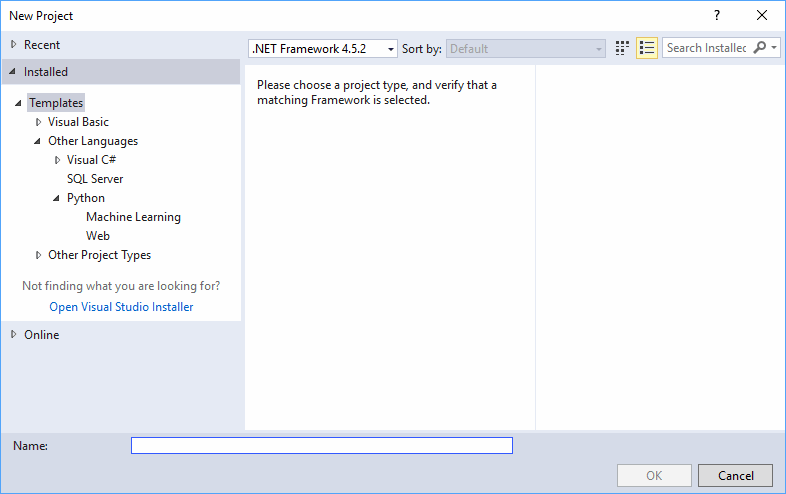
Task: Open the search options dropdown arrow
Action: [774, 48]
